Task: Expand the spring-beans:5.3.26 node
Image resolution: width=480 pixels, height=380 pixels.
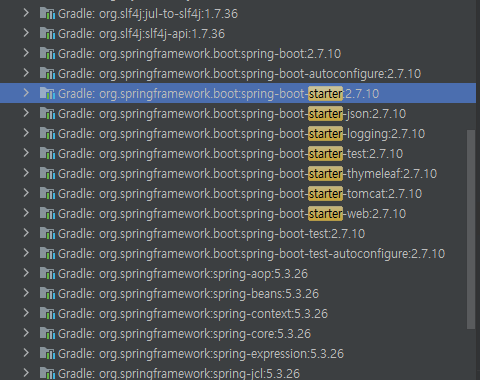Action: pyautogui.click(x=26, y=293)
